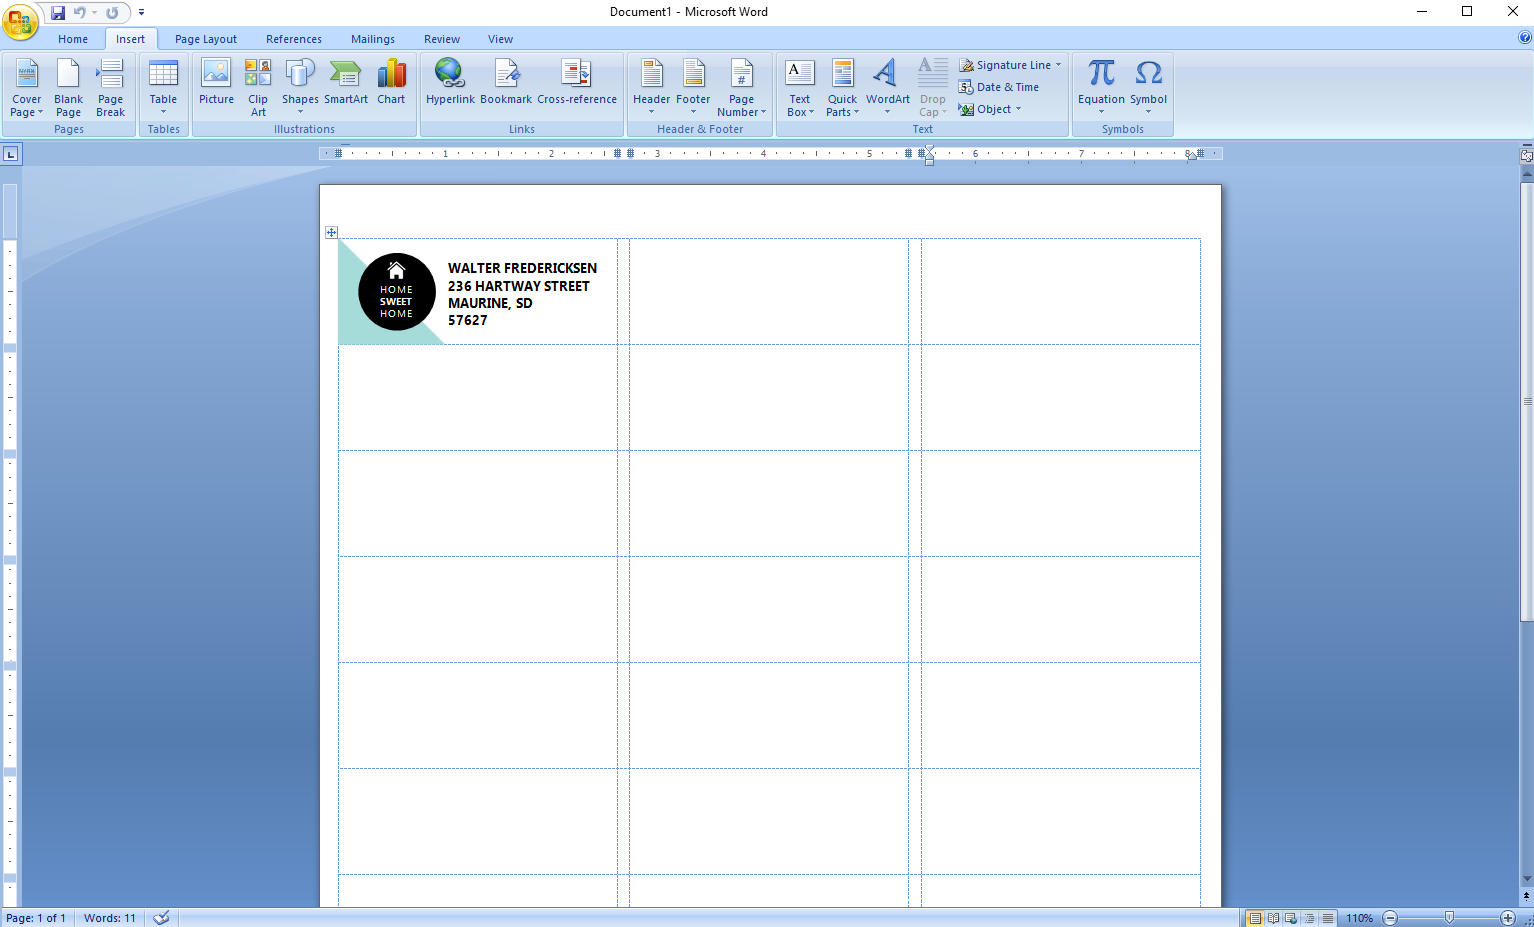This screenshot has height=927, width=1534.
Task: Select the table move handle above labels
Action: click(331, 231)
